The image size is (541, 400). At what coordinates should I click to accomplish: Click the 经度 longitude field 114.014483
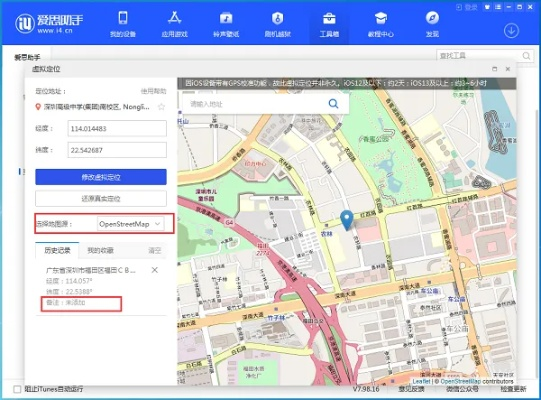(117, 129)
